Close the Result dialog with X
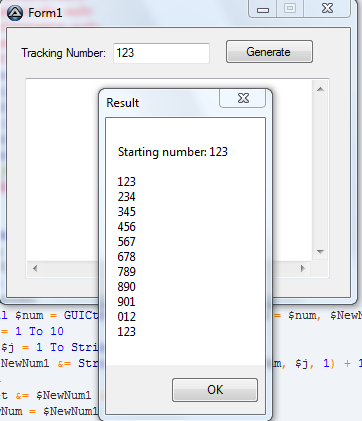The width and height of the screenshot is (362, 421). (243, 98)
